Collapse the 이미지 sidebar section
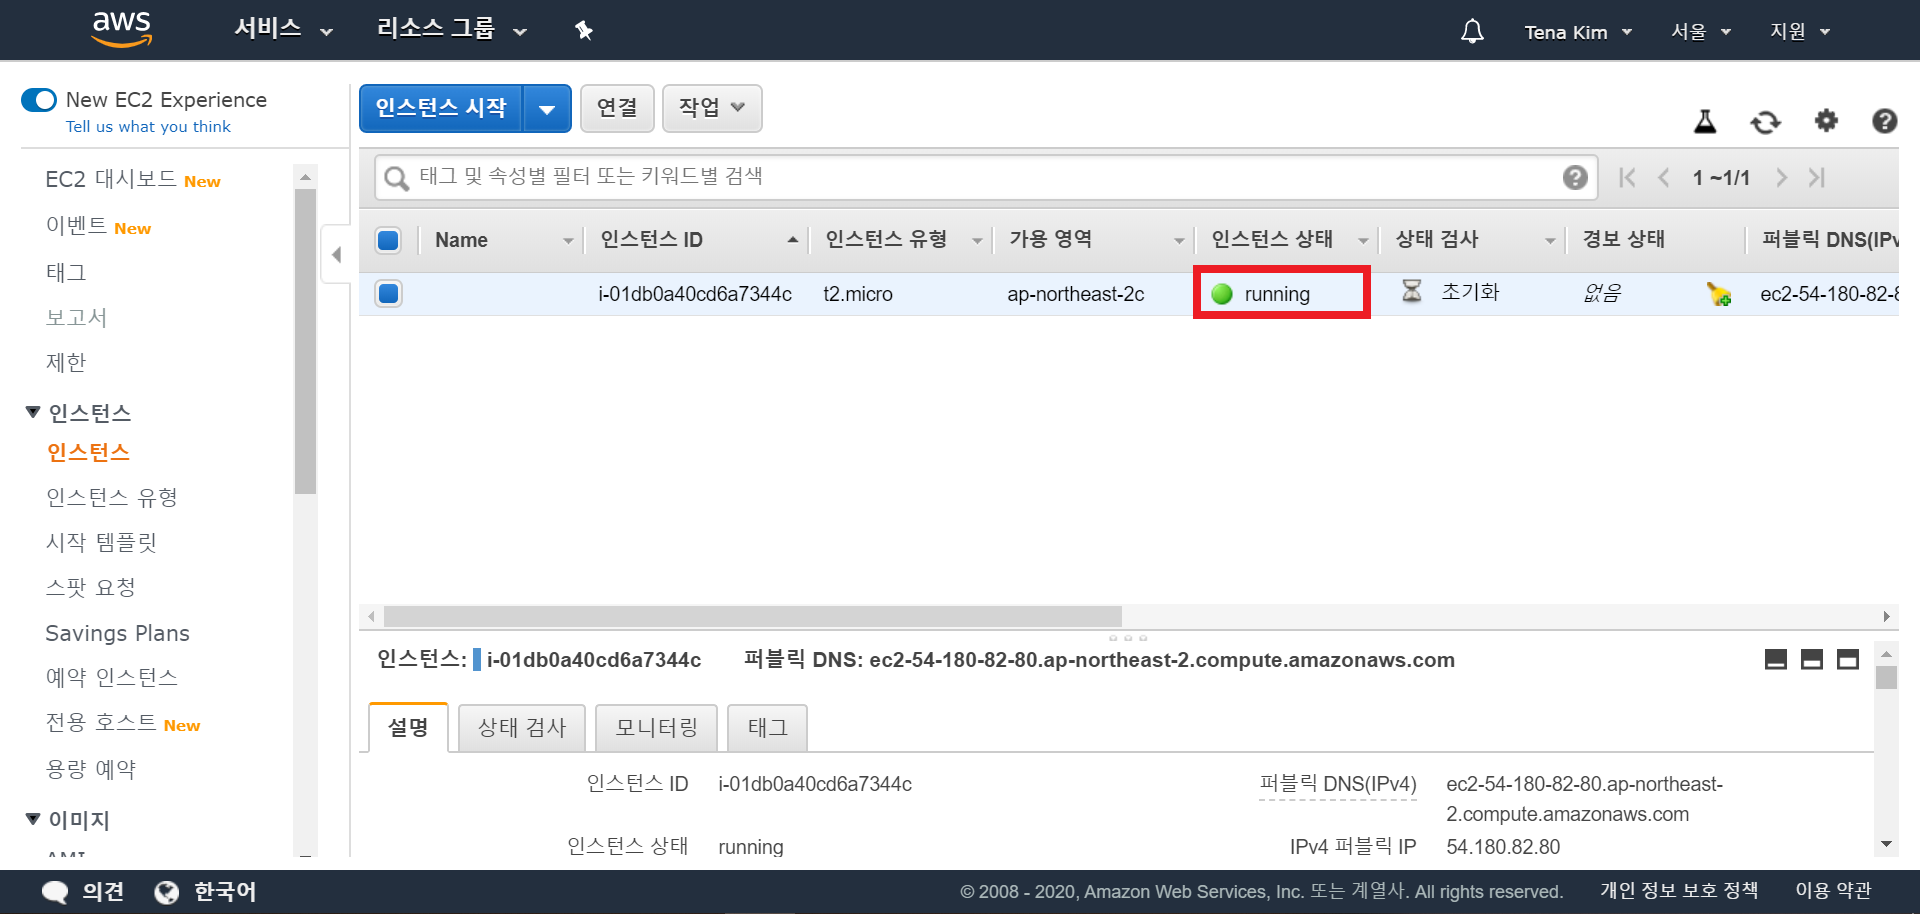Viewport: 1920px width, 914px height. (33, 819)
